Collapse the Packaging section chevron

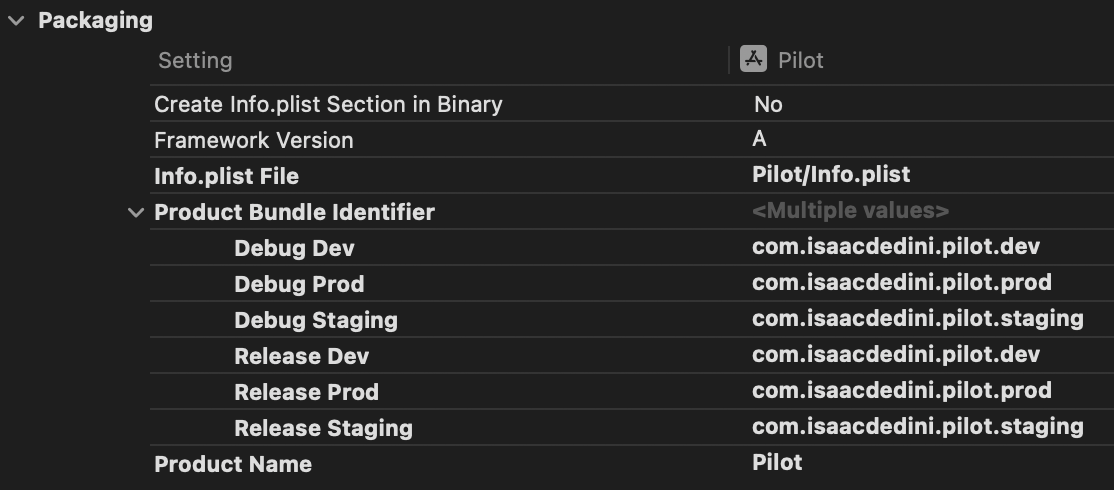coord(15,21)
